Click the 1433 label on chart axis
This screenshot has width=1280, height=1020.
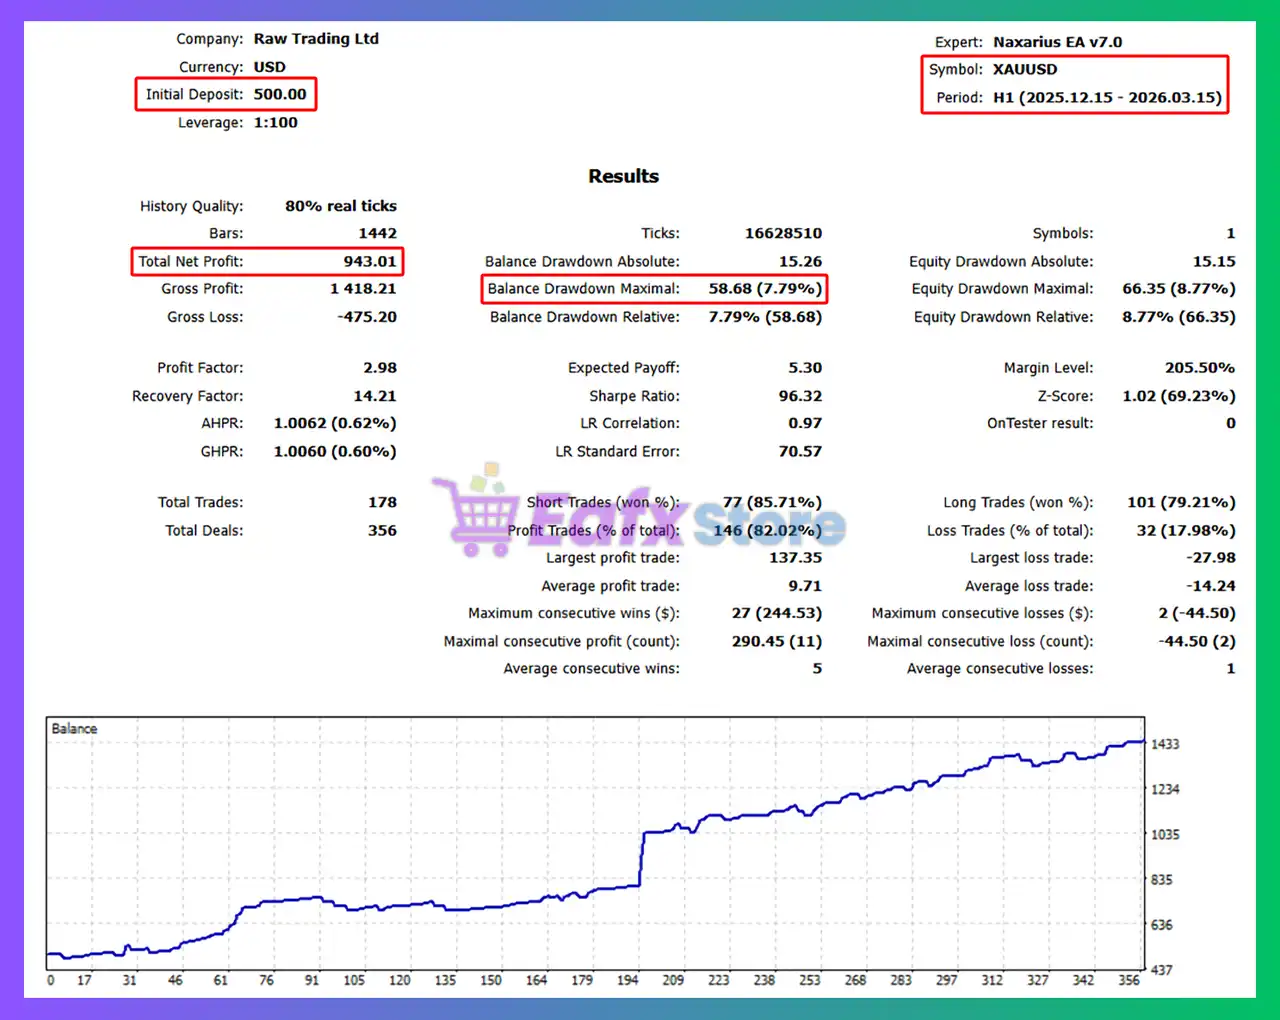(x=1165, y=744)
